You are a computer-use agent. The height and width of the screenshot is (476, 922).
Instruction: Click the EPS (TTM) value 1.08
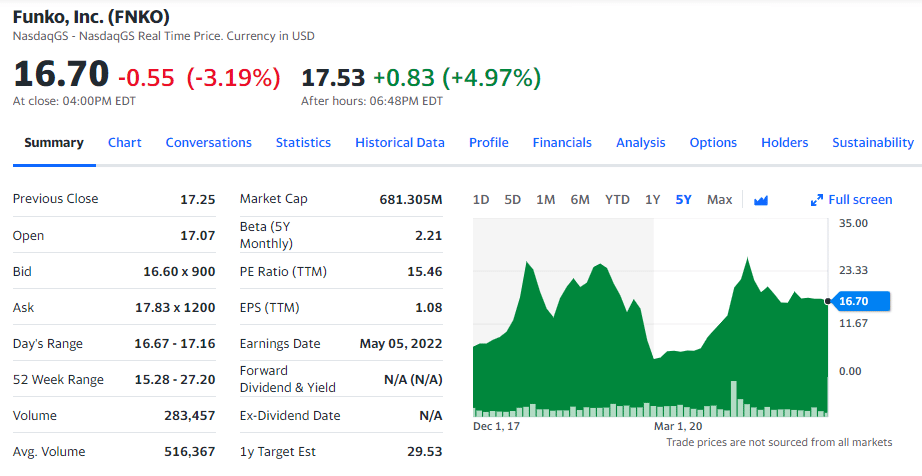[429, 307]
